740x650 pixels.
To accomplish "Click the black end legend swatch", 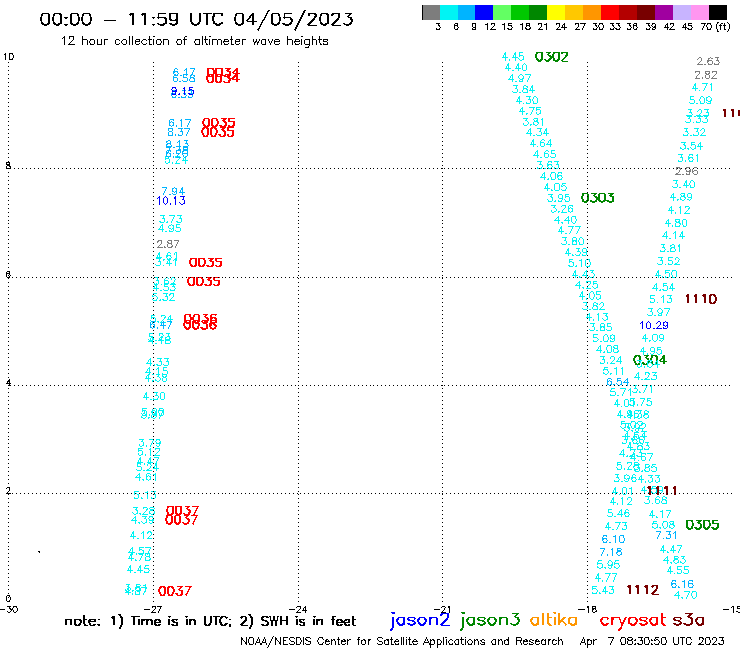I will pyautogui.click(x=718, y=12).
